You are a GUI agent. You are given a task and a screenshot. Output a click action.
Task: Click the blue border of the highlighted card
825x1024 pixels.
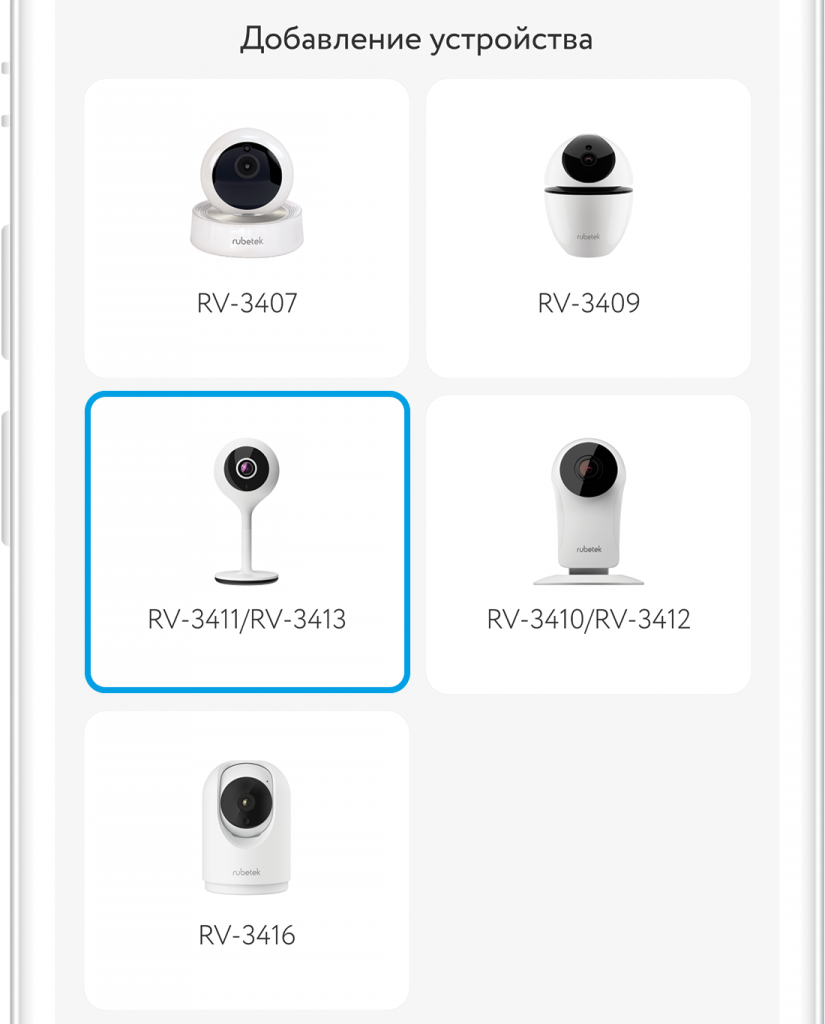(247, 394)
